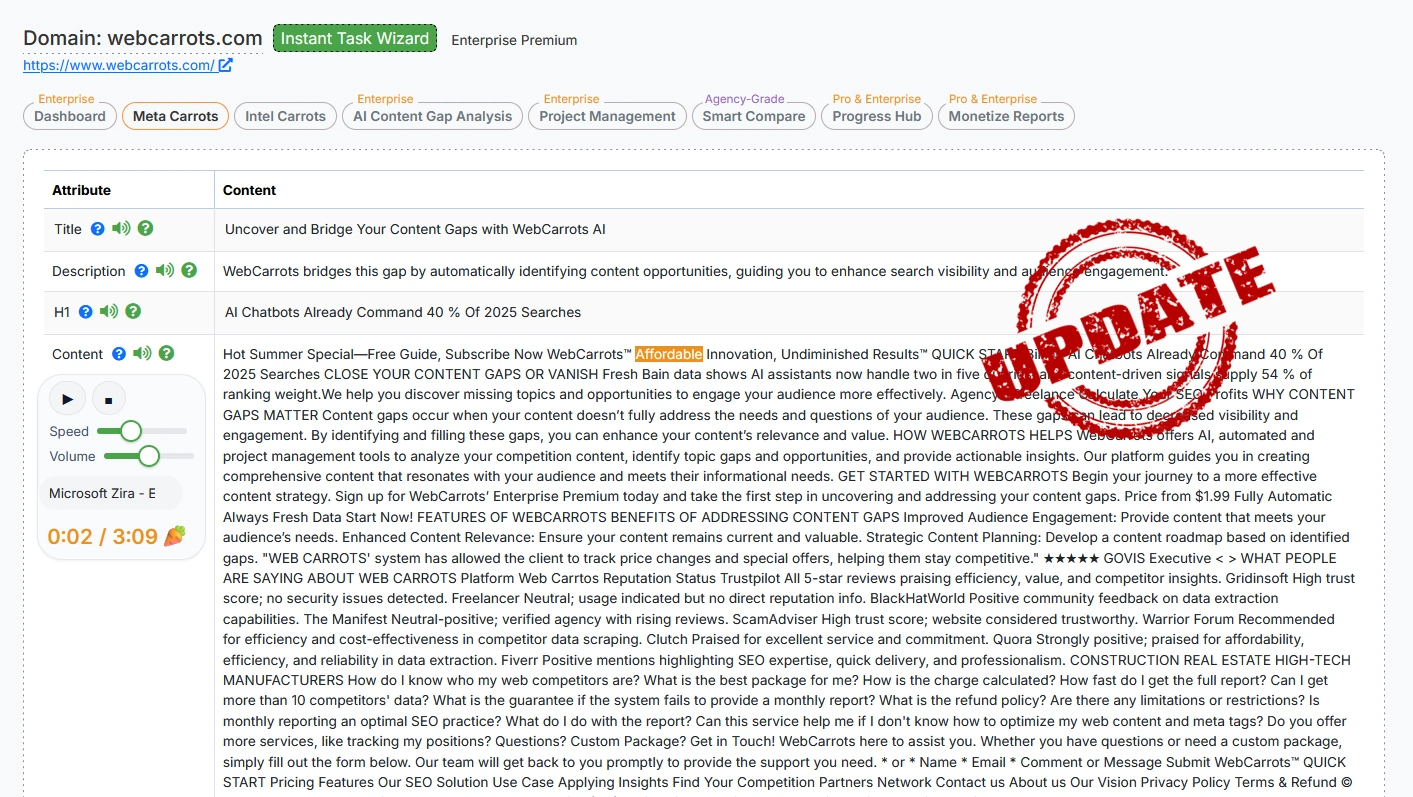This screenshot has height=797, width=1413.
Task: Click the Domain: webcarrots.com heading
Action: tap(143, 38)
